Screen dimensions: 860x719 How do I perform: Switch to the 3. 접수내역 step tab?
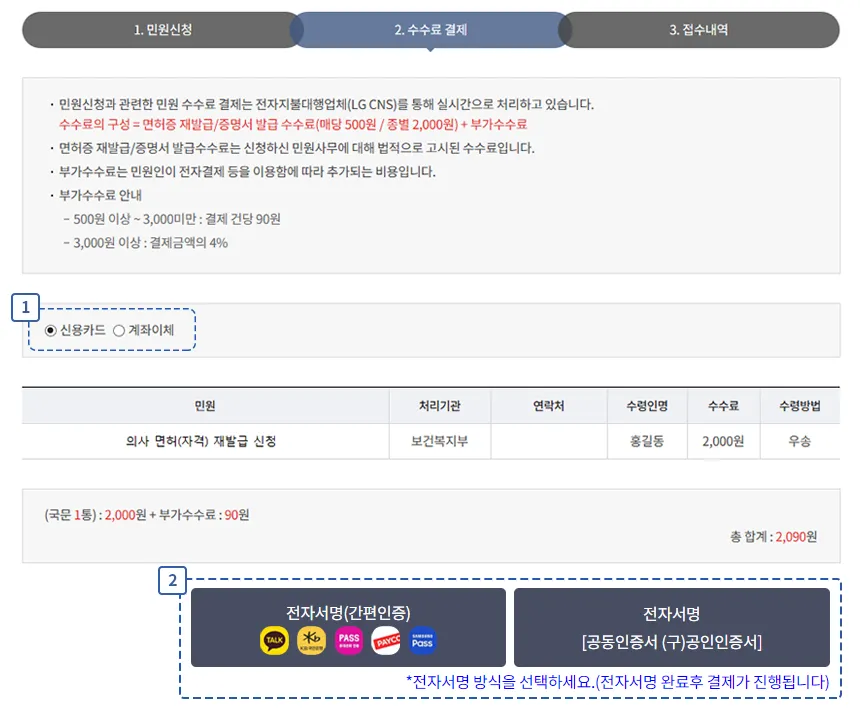698,30
